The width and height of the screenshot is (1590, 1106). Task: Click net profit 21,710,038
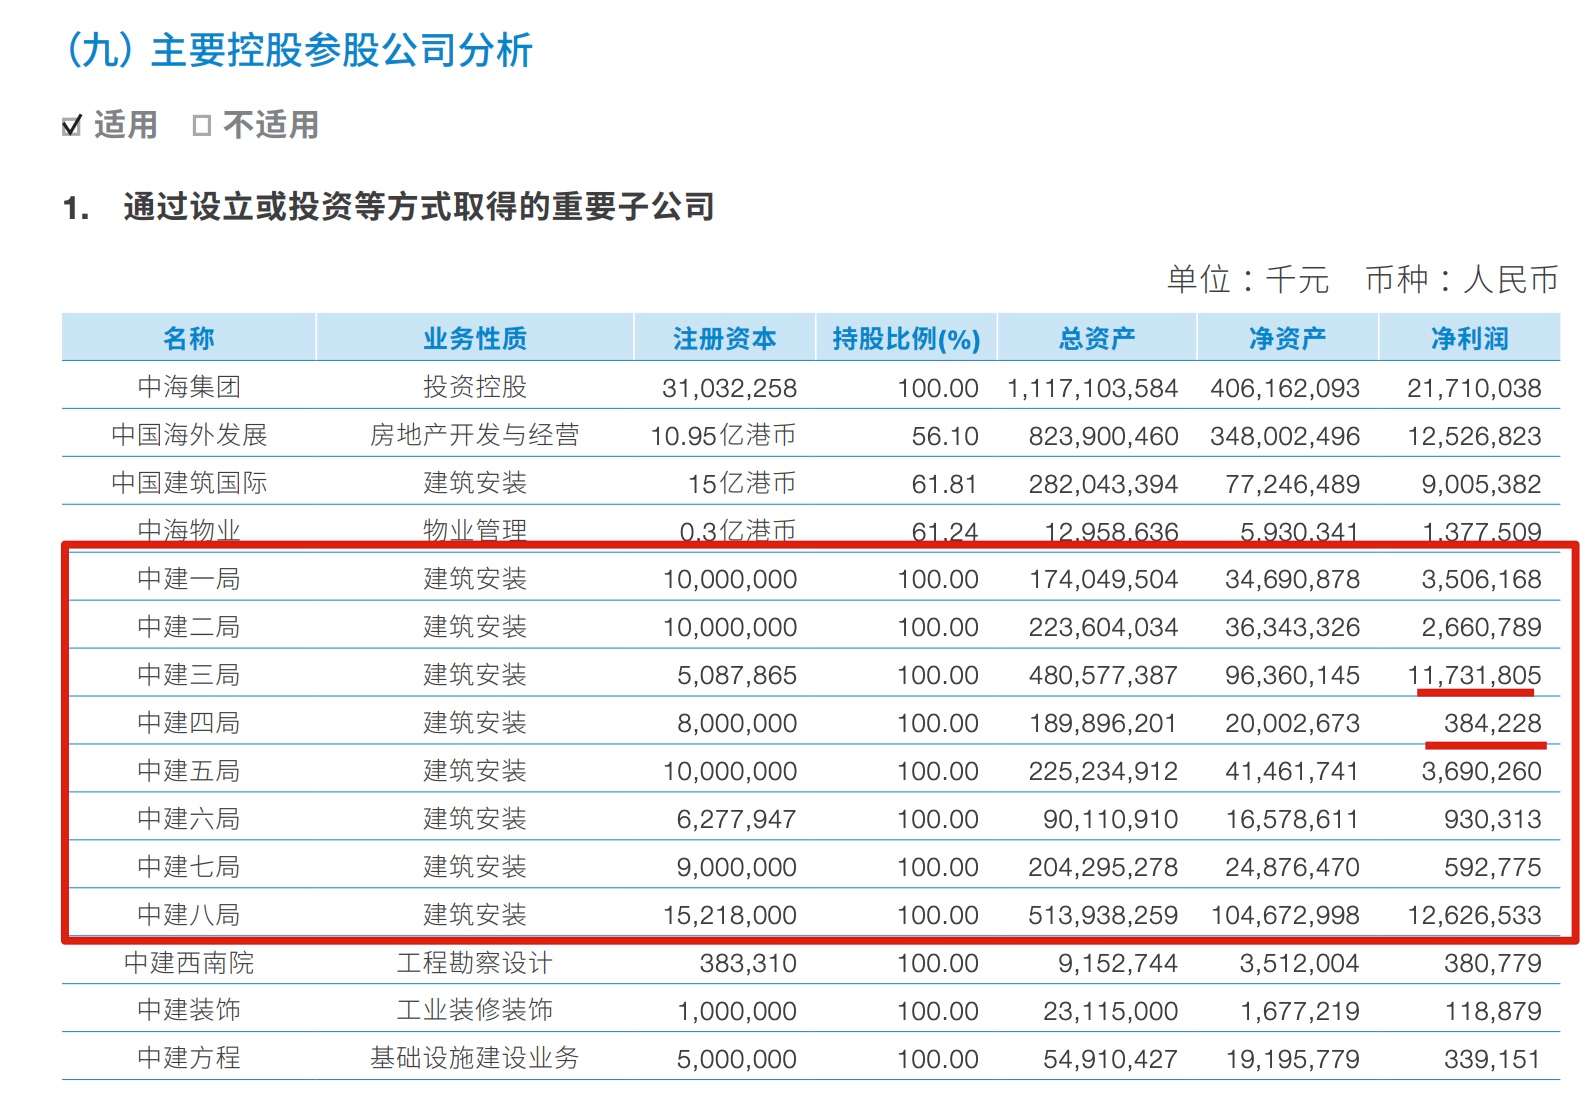point(1475,388)
